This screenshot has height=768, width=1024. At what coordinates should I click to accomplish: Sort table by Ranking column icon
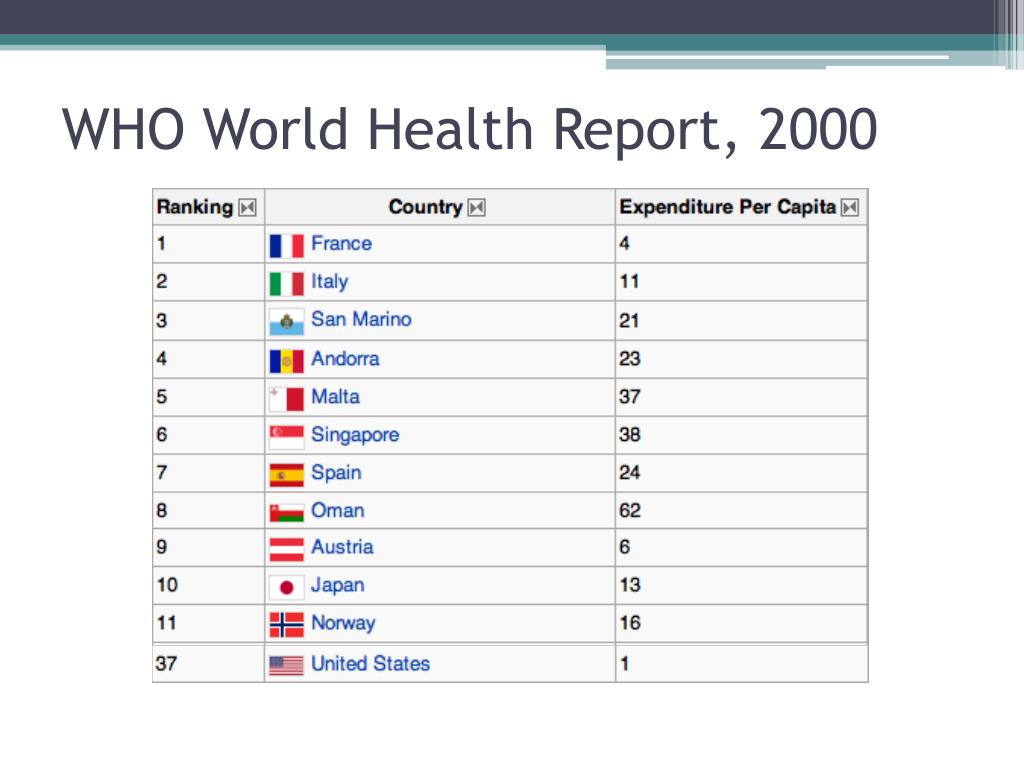tap(248, 208)
